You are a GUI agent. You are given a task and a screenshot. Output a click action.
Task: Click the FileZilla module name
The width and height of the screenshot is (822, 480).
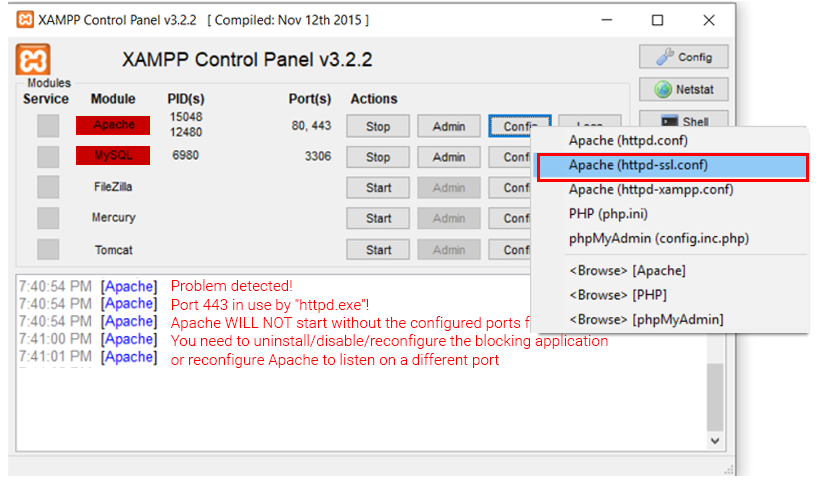click(113, 187)
